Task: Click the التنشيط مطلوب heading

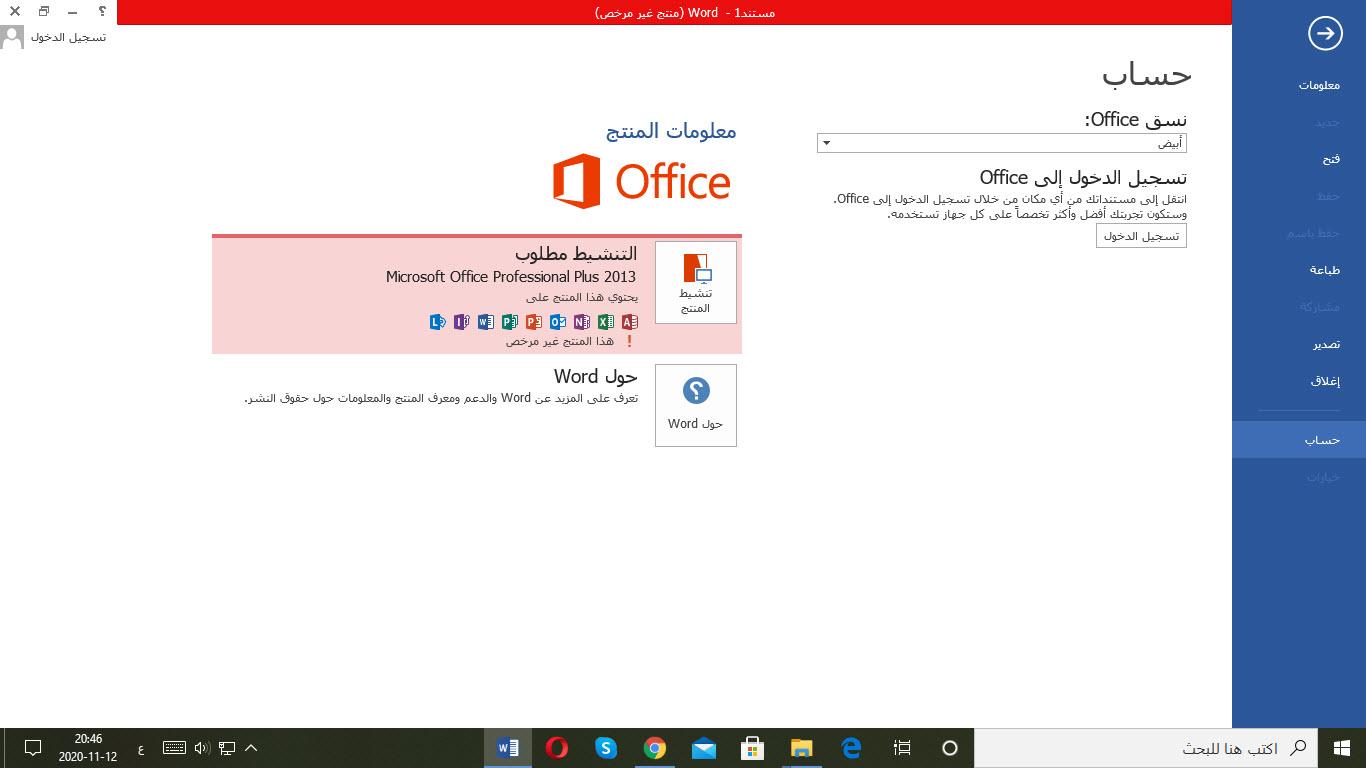Action: 576,254
